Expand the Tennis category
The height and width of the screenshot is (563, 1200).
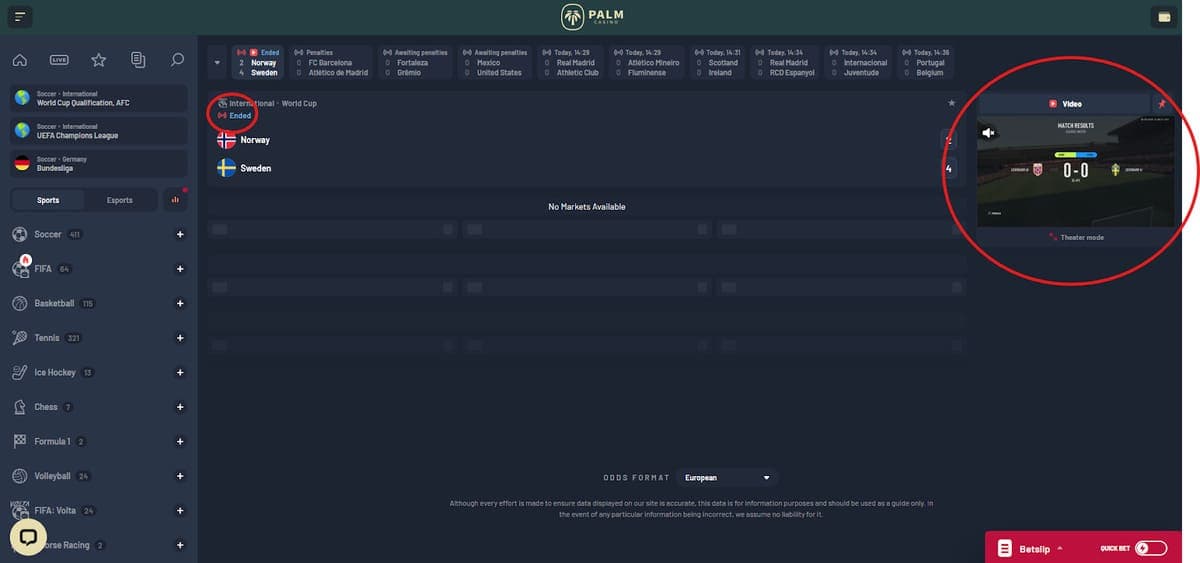(x=180, y=338)
